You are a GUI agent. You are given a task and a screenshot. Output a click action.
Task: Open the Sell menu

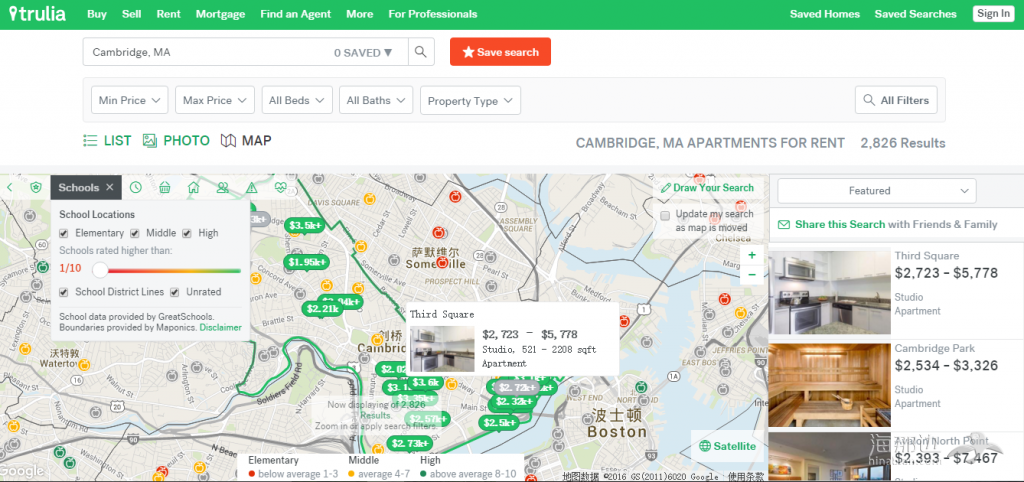pyautogui.click(x=131, y=14)
